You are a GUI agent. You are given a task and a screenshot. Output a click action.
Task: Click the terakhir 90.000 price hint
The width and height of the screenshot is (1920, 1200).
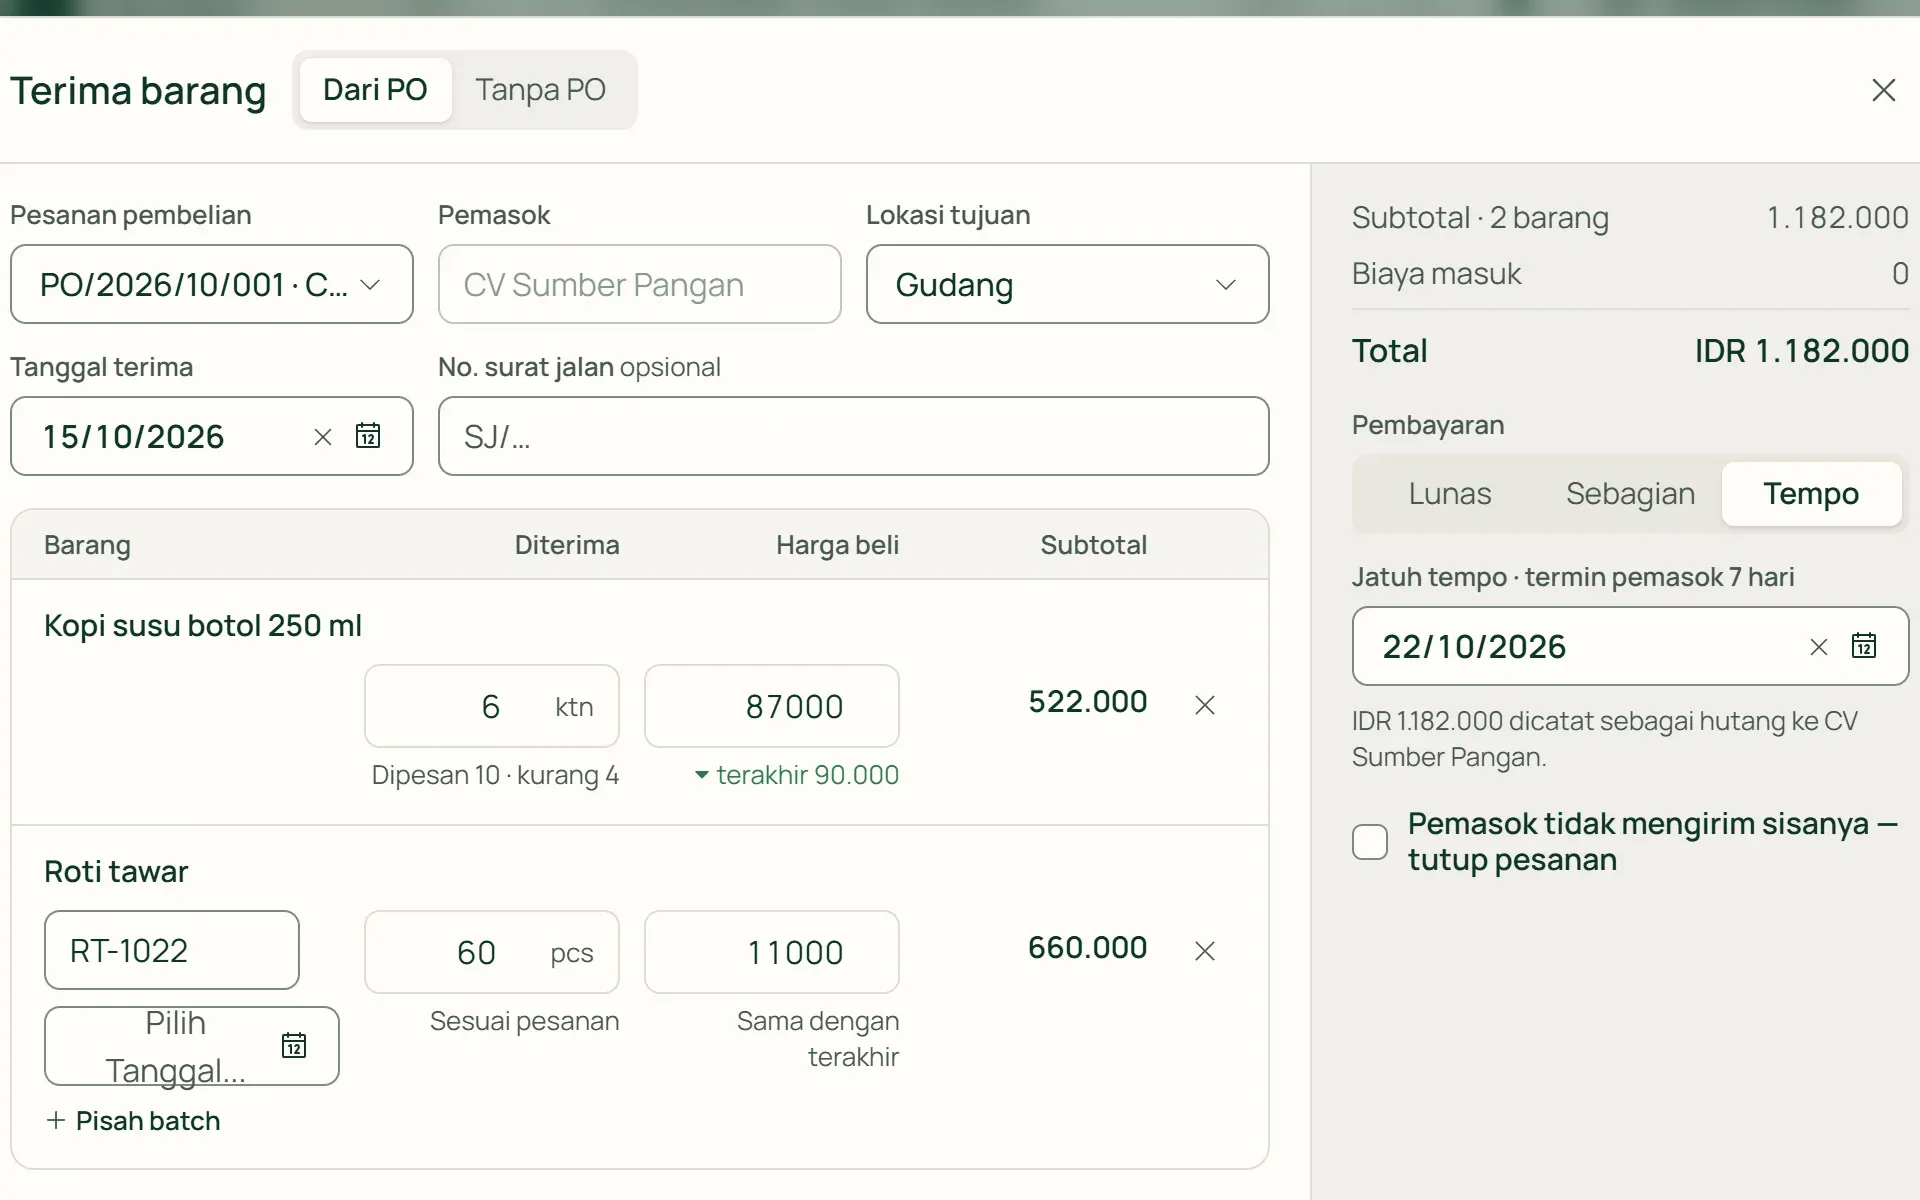797,775
